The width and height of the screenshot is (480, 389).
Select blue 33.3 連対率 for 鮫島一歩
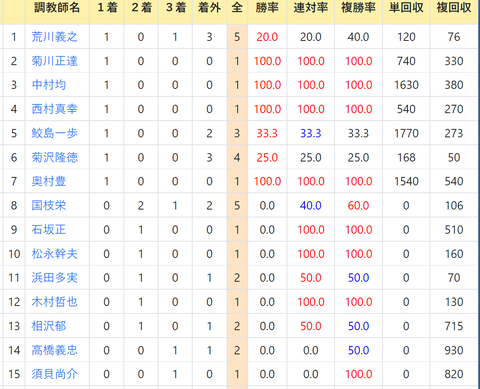311,133
